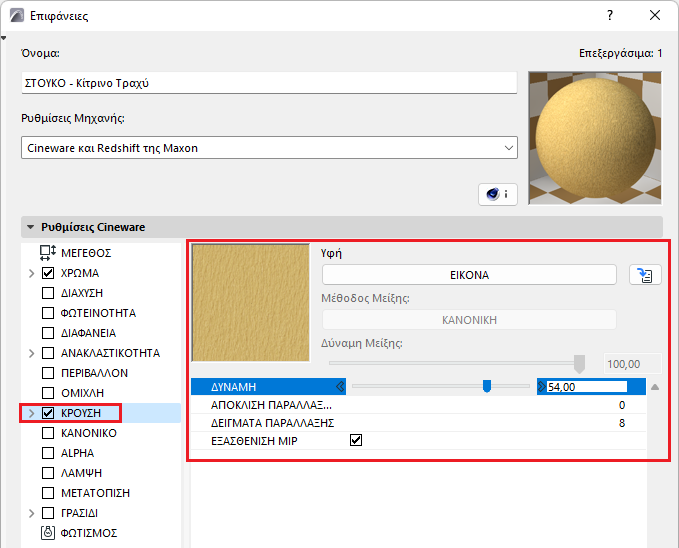
Task: Click the load texture icon next to ΕΙΚΟΝΑ
Action: coord(645,275)
